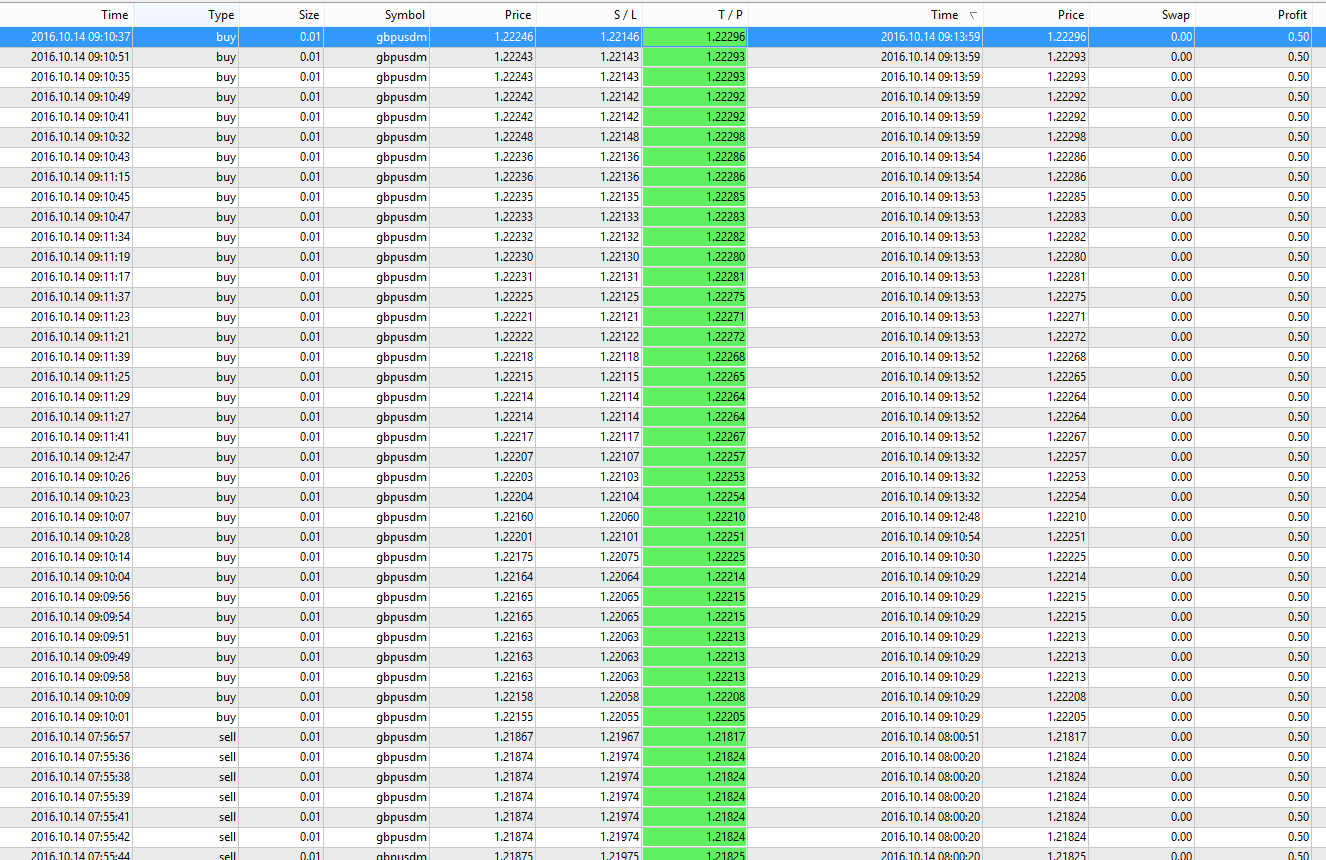Click the Time header beside the Type header
This screenshot has width=1326, height=860.
pos(67,15)
